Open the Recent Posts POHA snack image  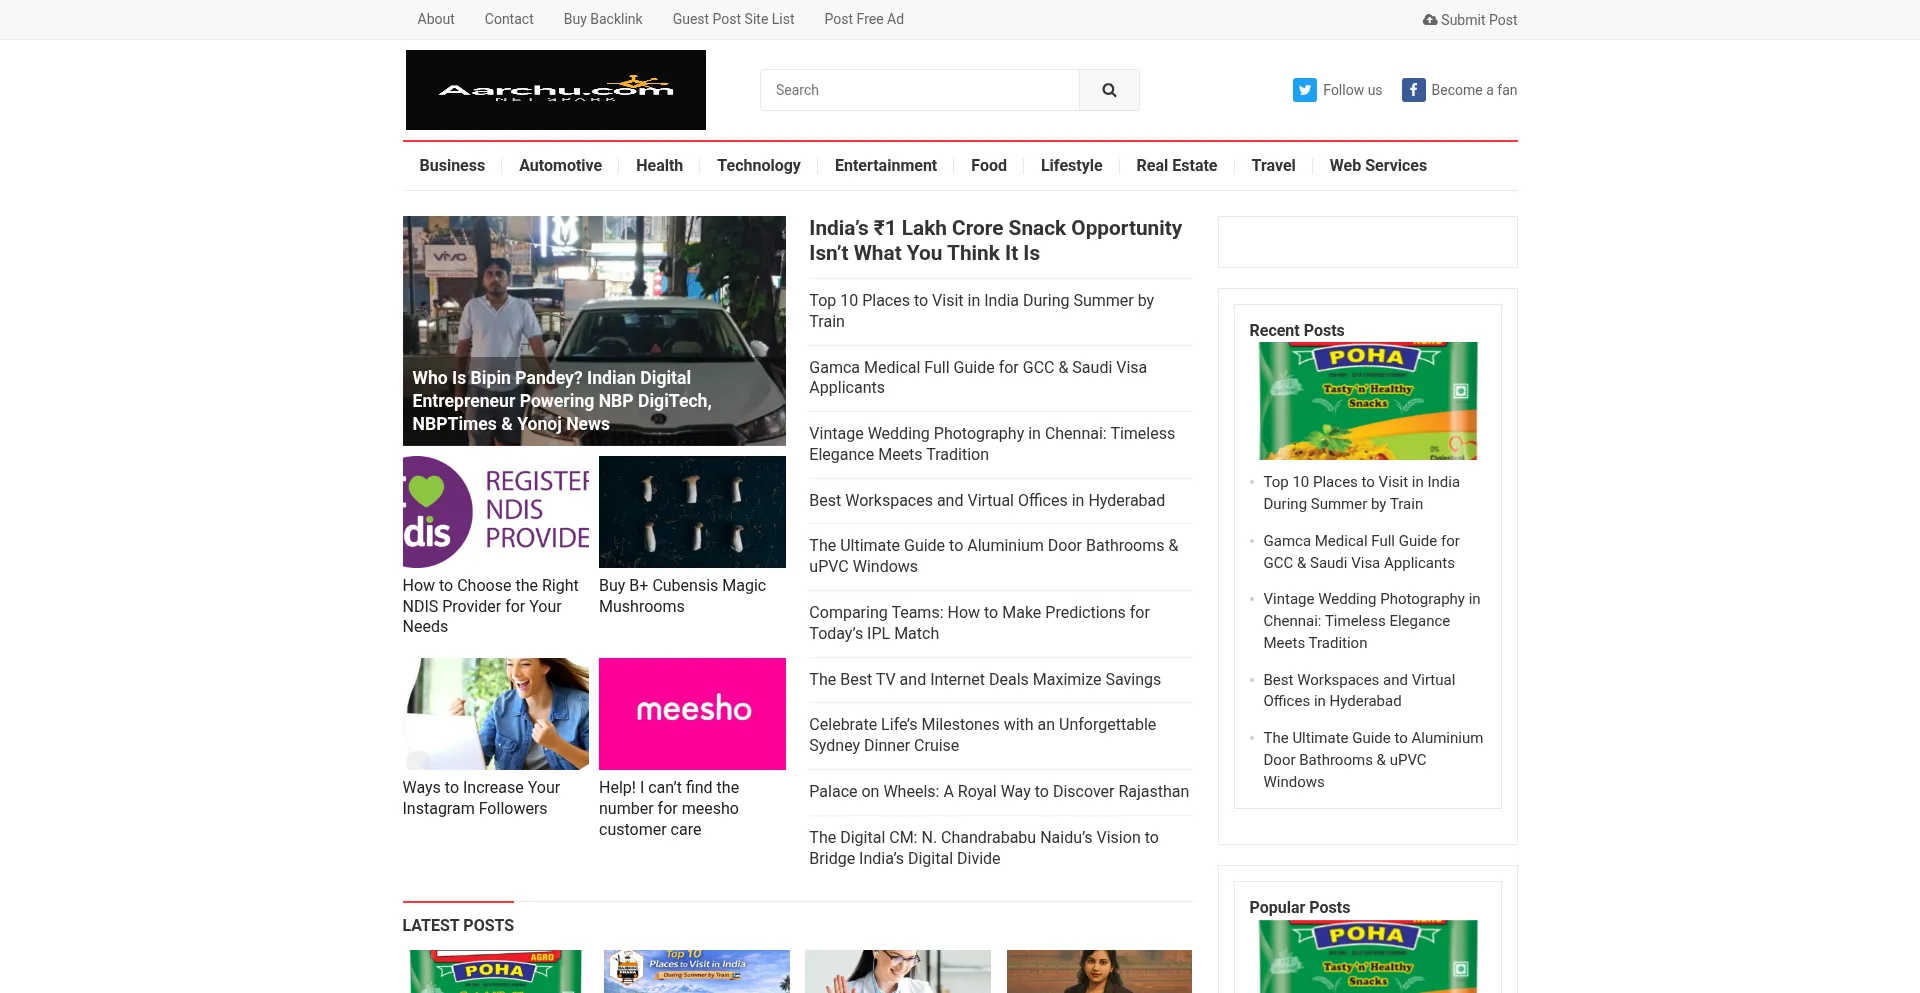pos(1368,401)
